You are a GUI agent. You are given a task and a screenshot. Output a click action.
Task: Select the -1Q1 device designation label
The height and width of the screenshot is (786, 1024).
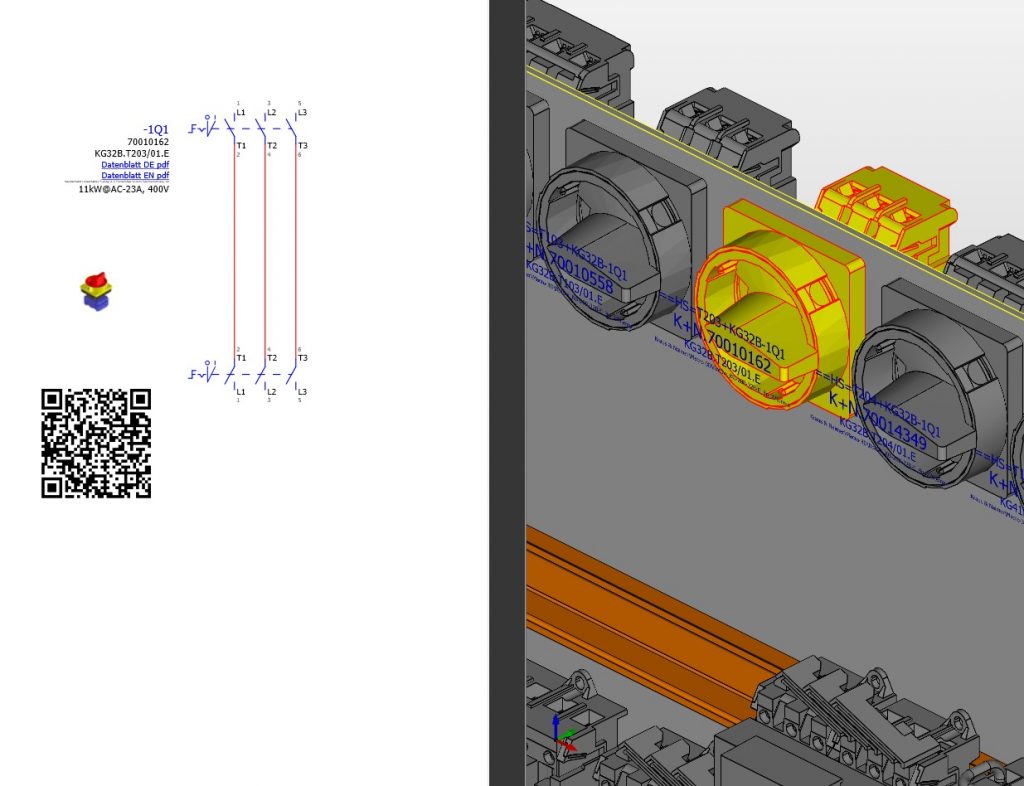(x=155, y=130)
